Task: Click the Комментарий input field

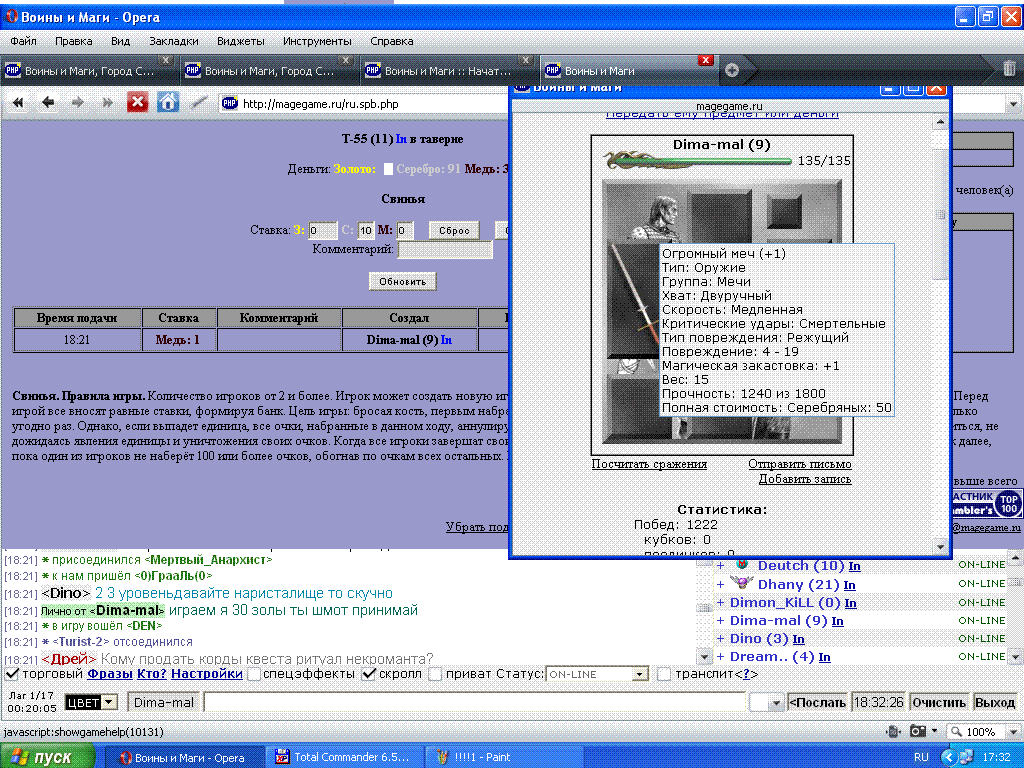Action: [x=445, y=249]
